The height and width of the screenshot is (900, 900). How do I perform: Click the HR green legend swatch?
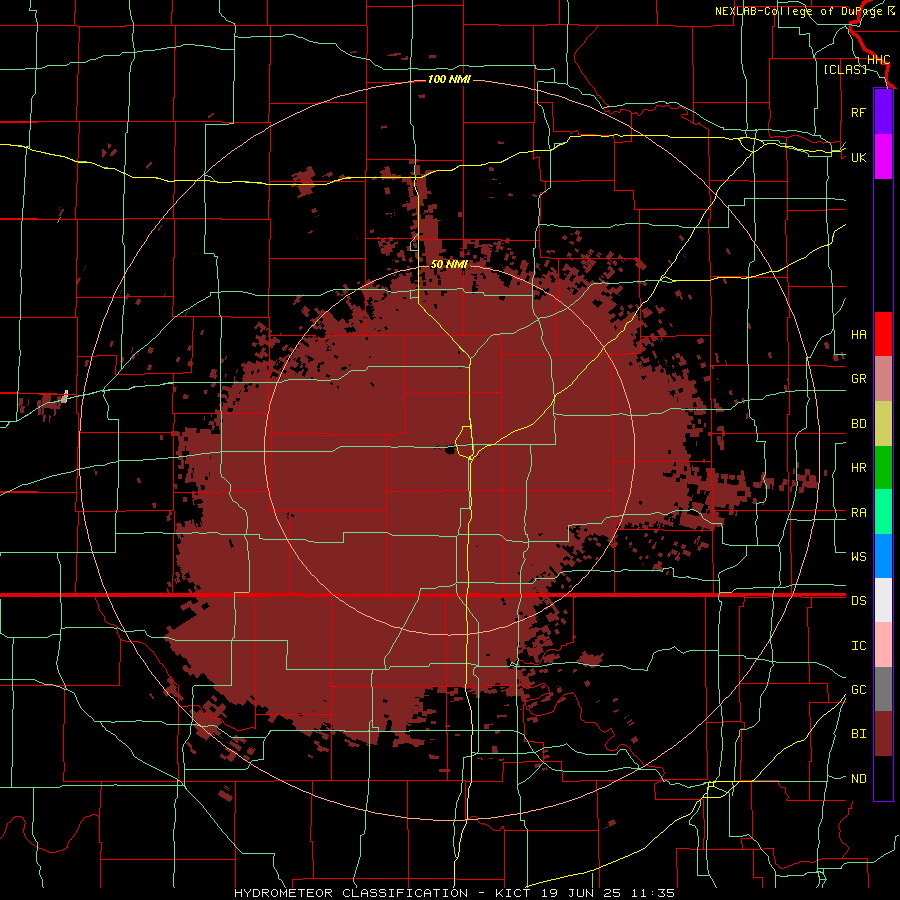[883, 468]
